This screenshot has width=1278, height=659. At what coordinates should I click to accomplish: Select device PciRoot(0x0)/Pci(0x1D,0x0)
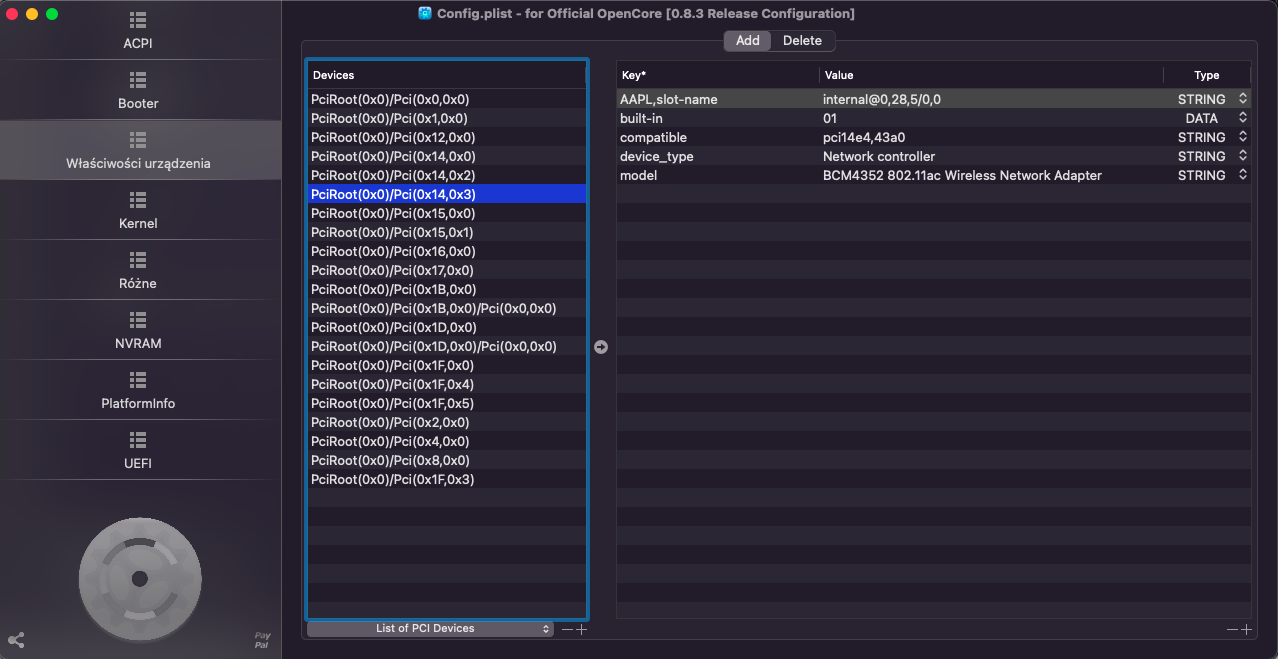[x=447, y=327]
